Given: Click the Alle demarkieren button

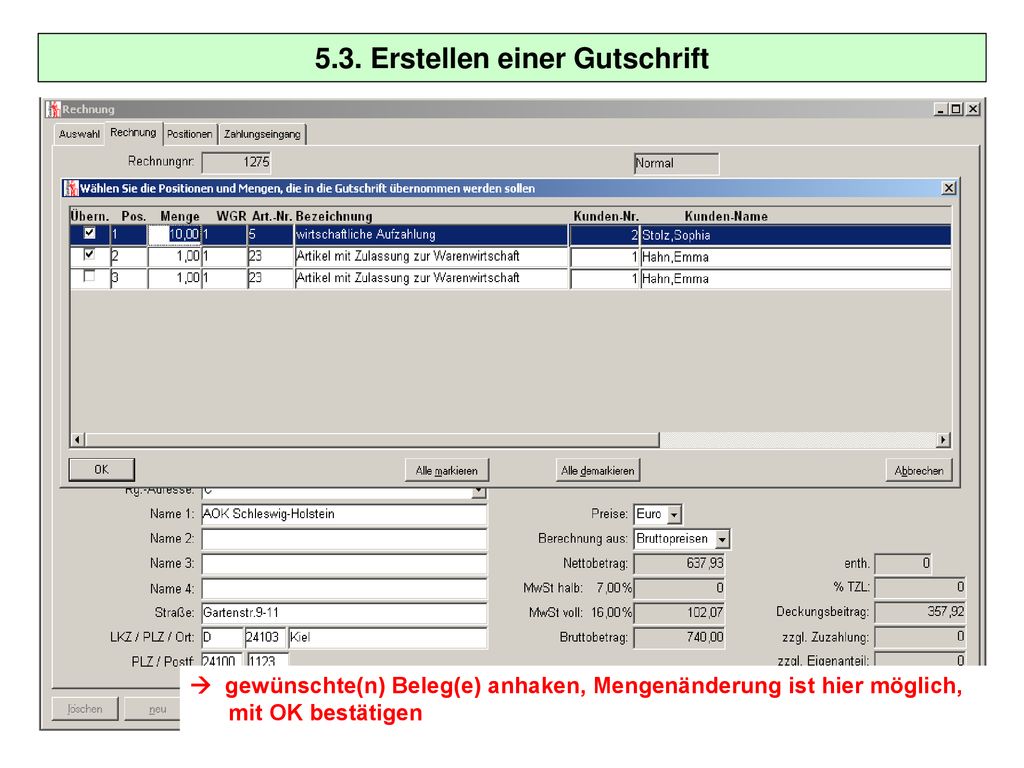Looking at the screenshot, I should click(x=598, y=470).
